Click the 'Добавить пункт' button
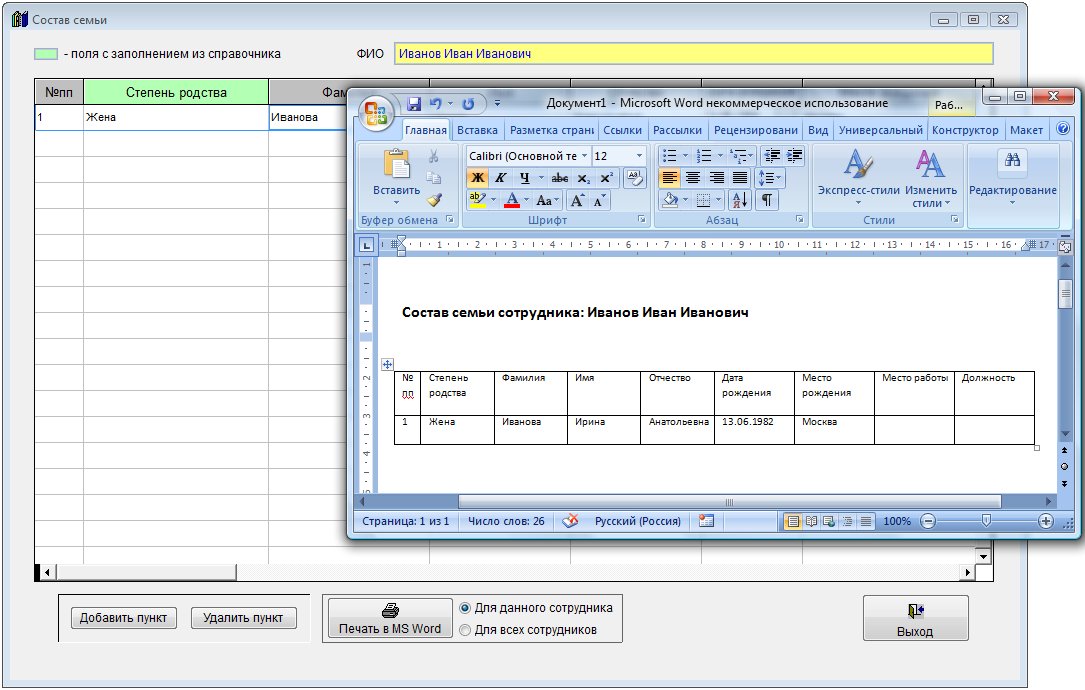The height and width of the screenshot is (690, 1085). (124, 618)
